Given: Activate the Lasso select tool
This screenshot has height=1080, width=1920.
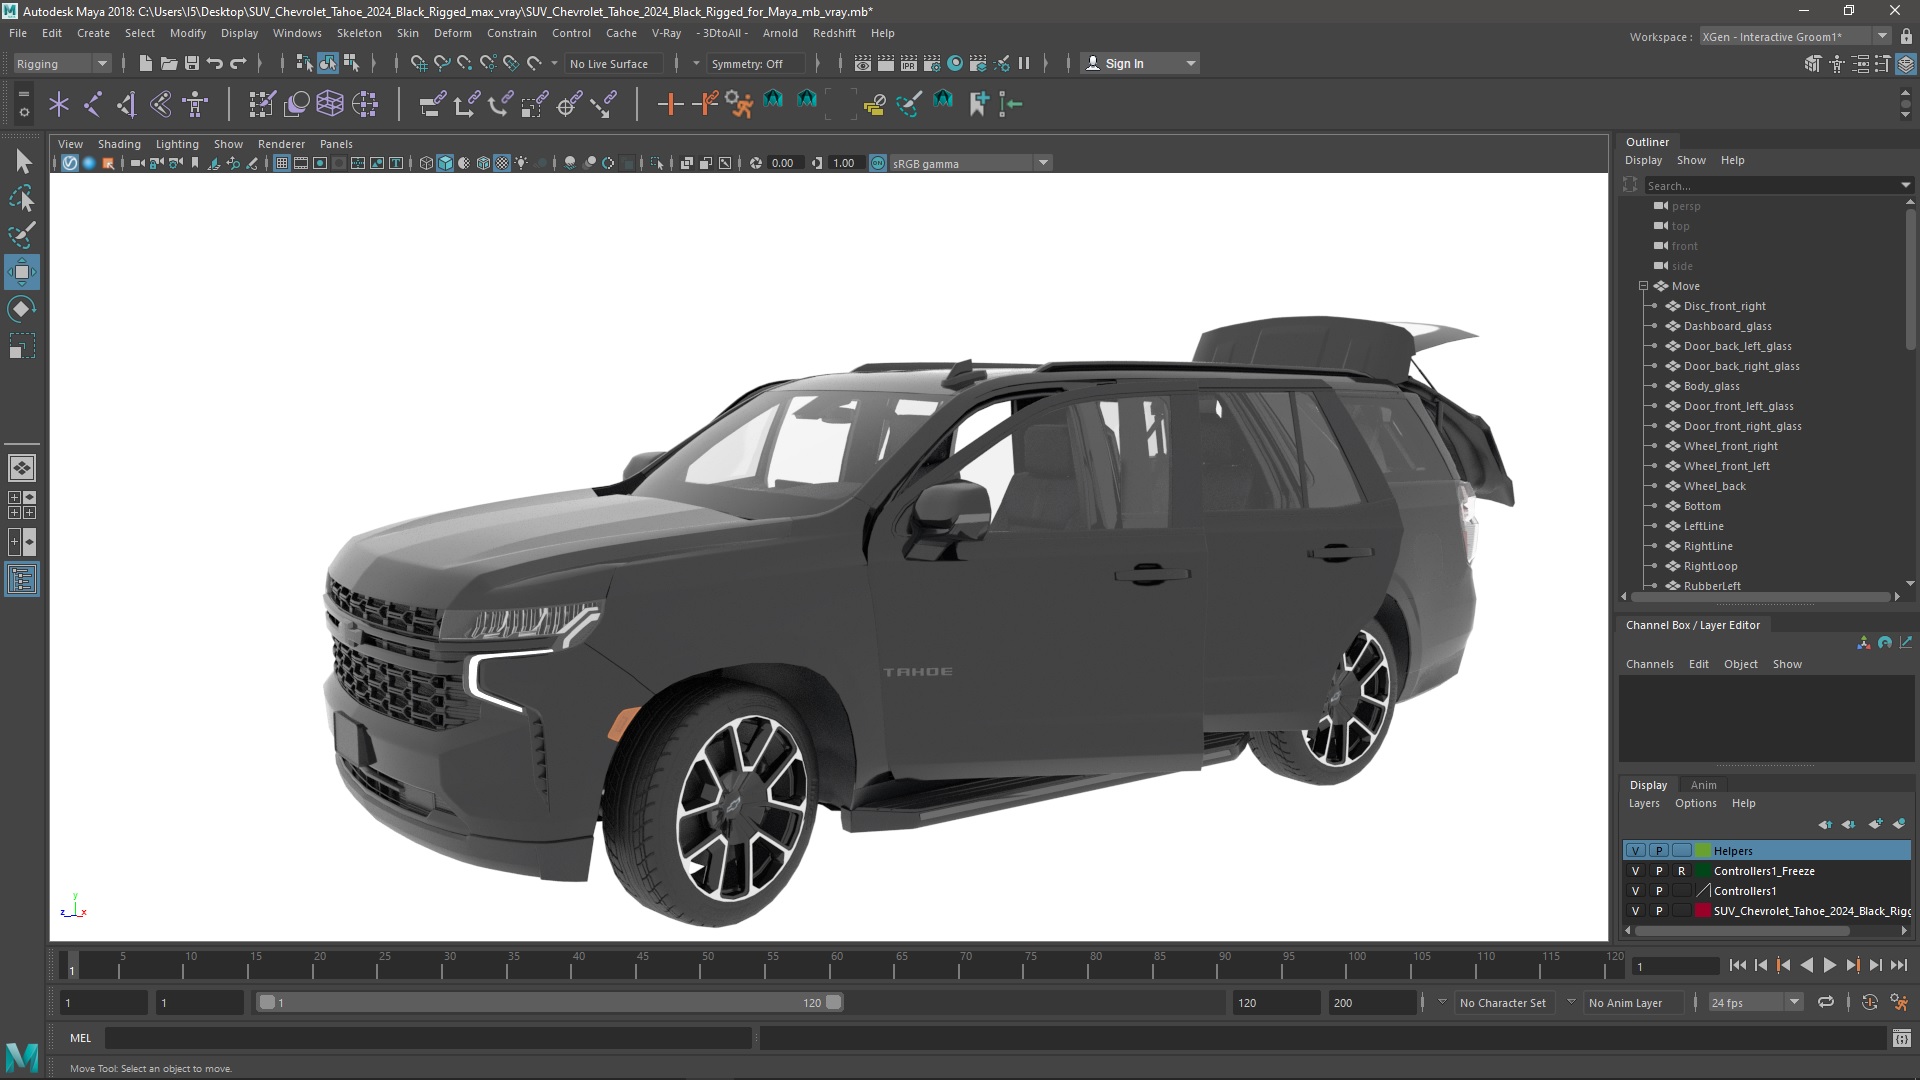Looking at the screenshot, I should 22,199.
